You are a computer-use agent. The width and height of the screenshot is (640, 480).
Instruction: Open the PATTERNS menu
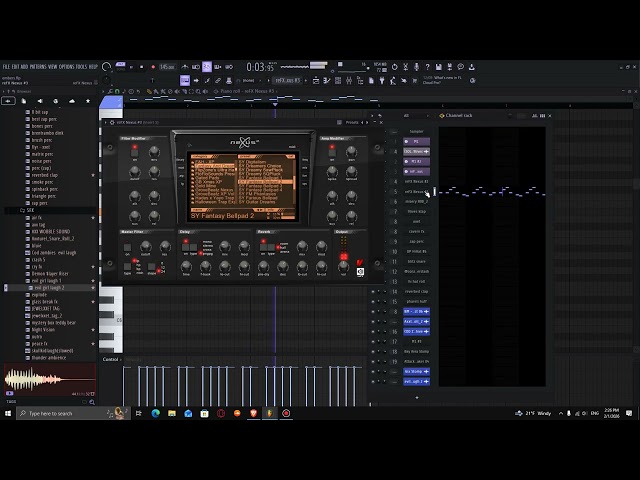click(38, 67)
